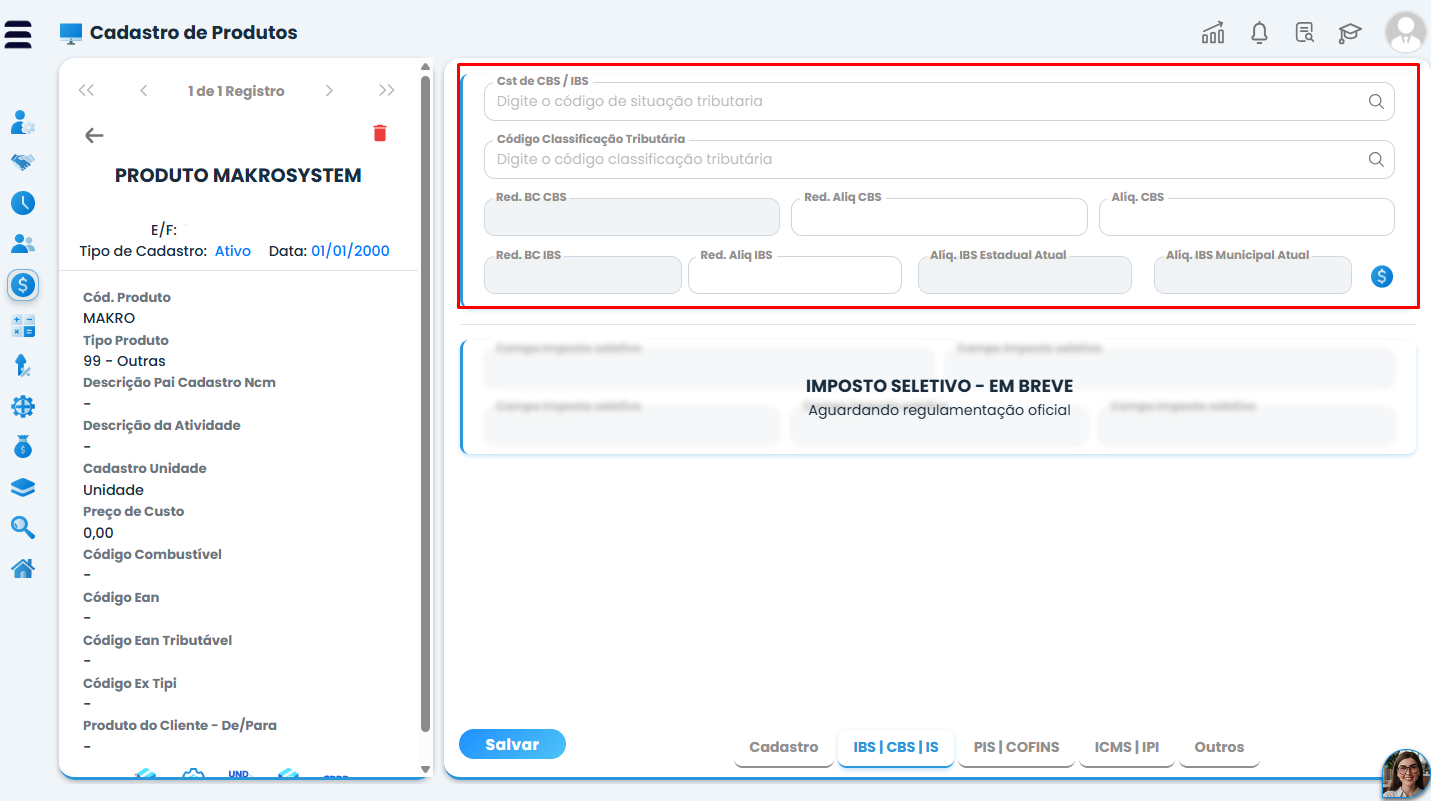Go to previous record chevron
This screenshot has width=1431, height=801.
click(x=144, y=91)
